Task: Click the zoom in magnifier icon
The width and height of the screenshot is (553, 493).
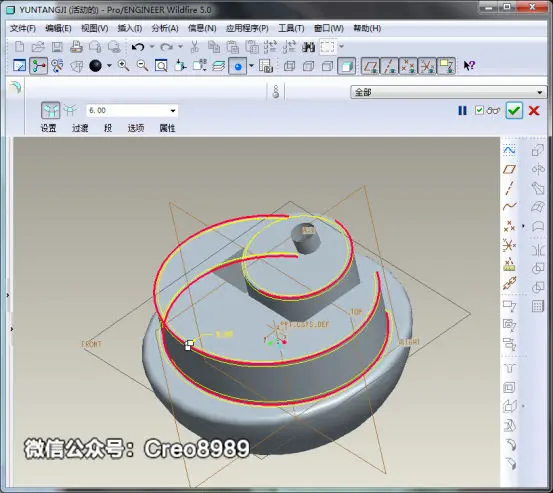Action: [123, 66]
